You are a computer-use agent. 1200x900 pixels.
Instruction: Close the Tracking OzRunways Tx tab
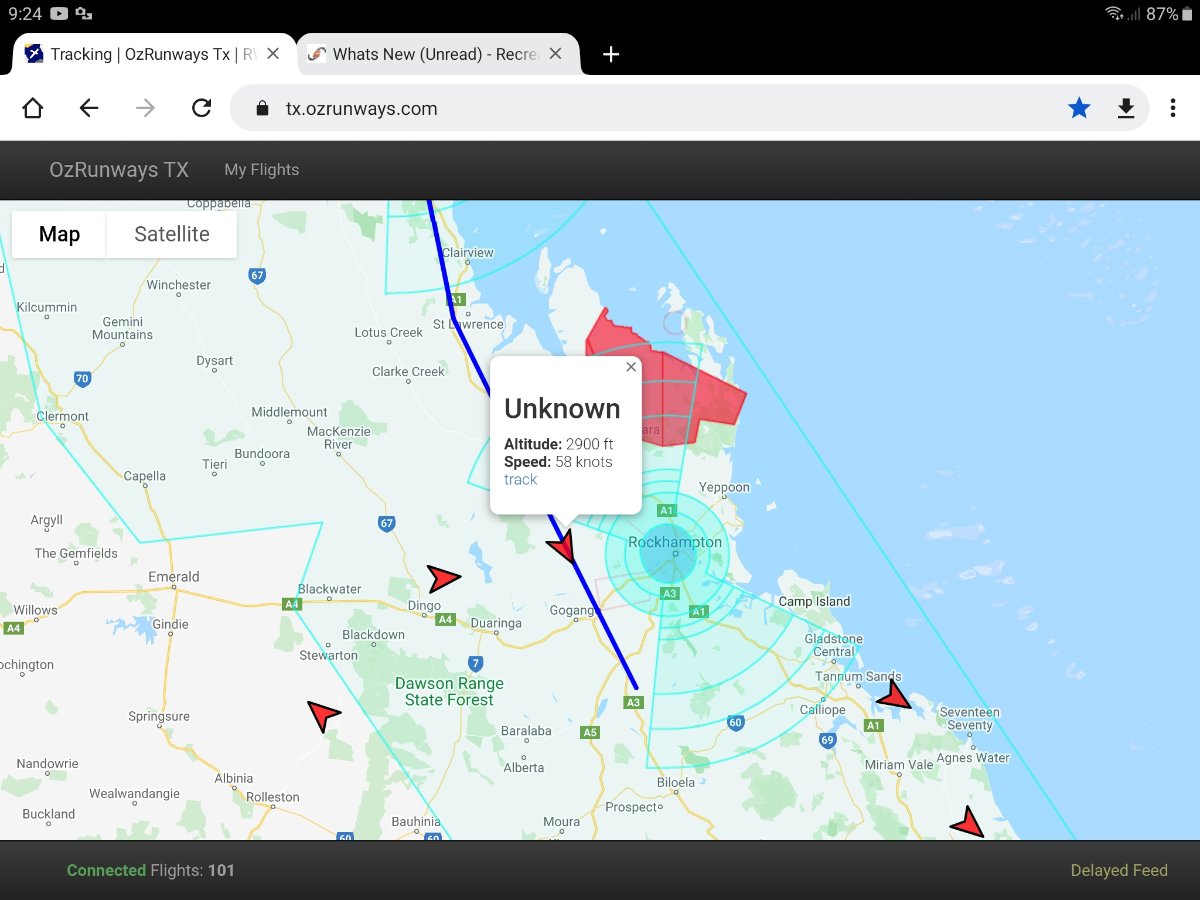(273, 54)
